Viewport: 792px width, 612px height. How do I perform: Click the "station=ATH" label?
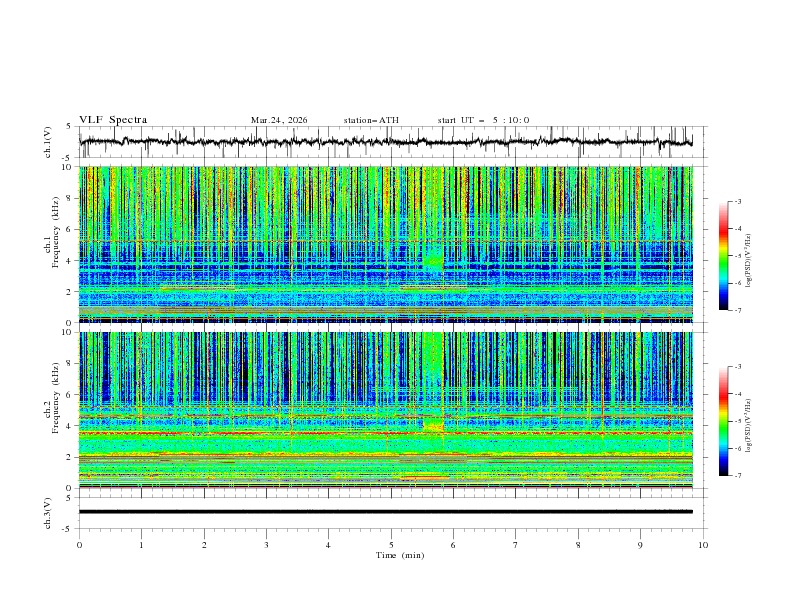[371, 120]
